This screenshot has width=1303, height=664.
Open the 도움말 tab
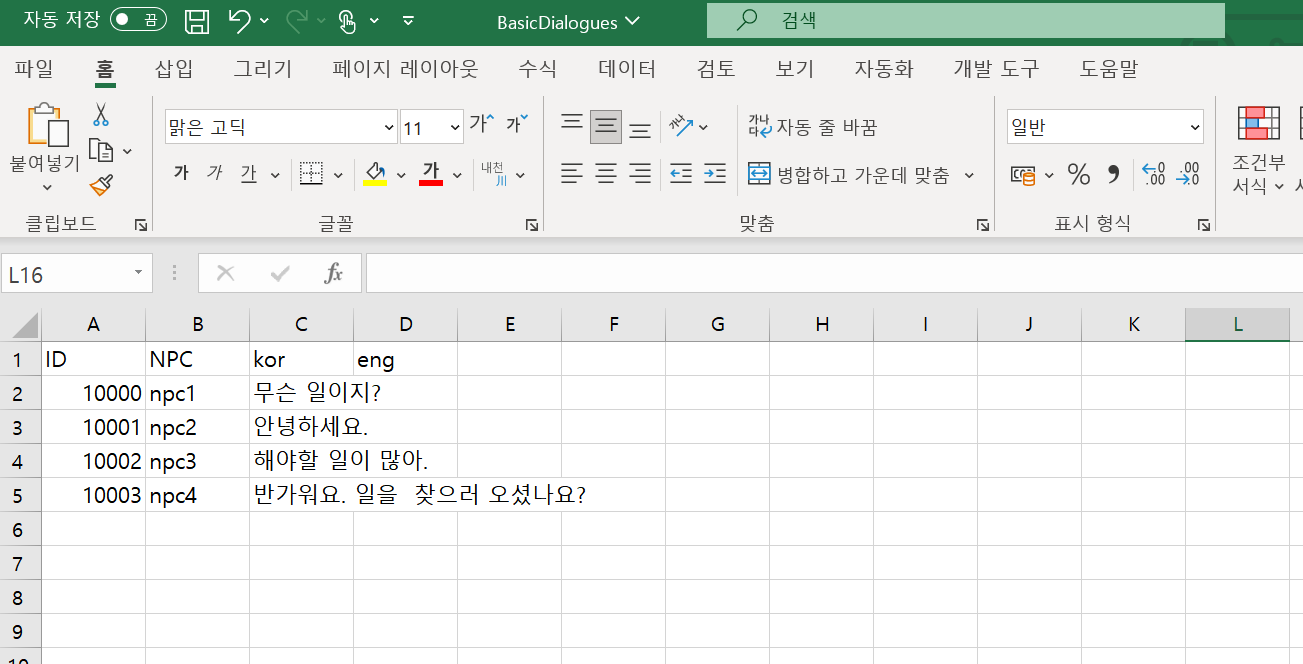coord(1109,69)
